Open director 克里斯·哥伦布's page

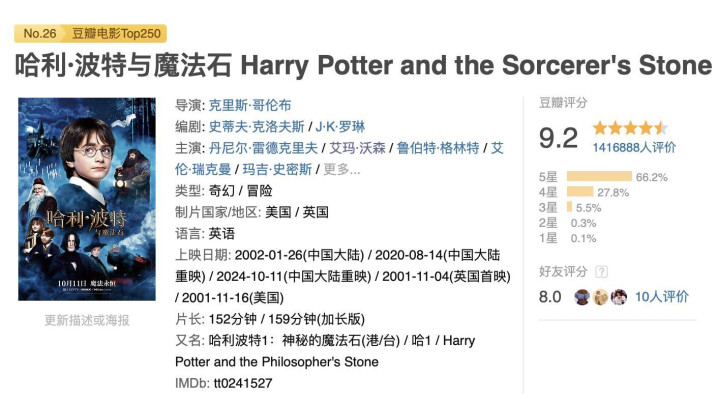[249, 105]
